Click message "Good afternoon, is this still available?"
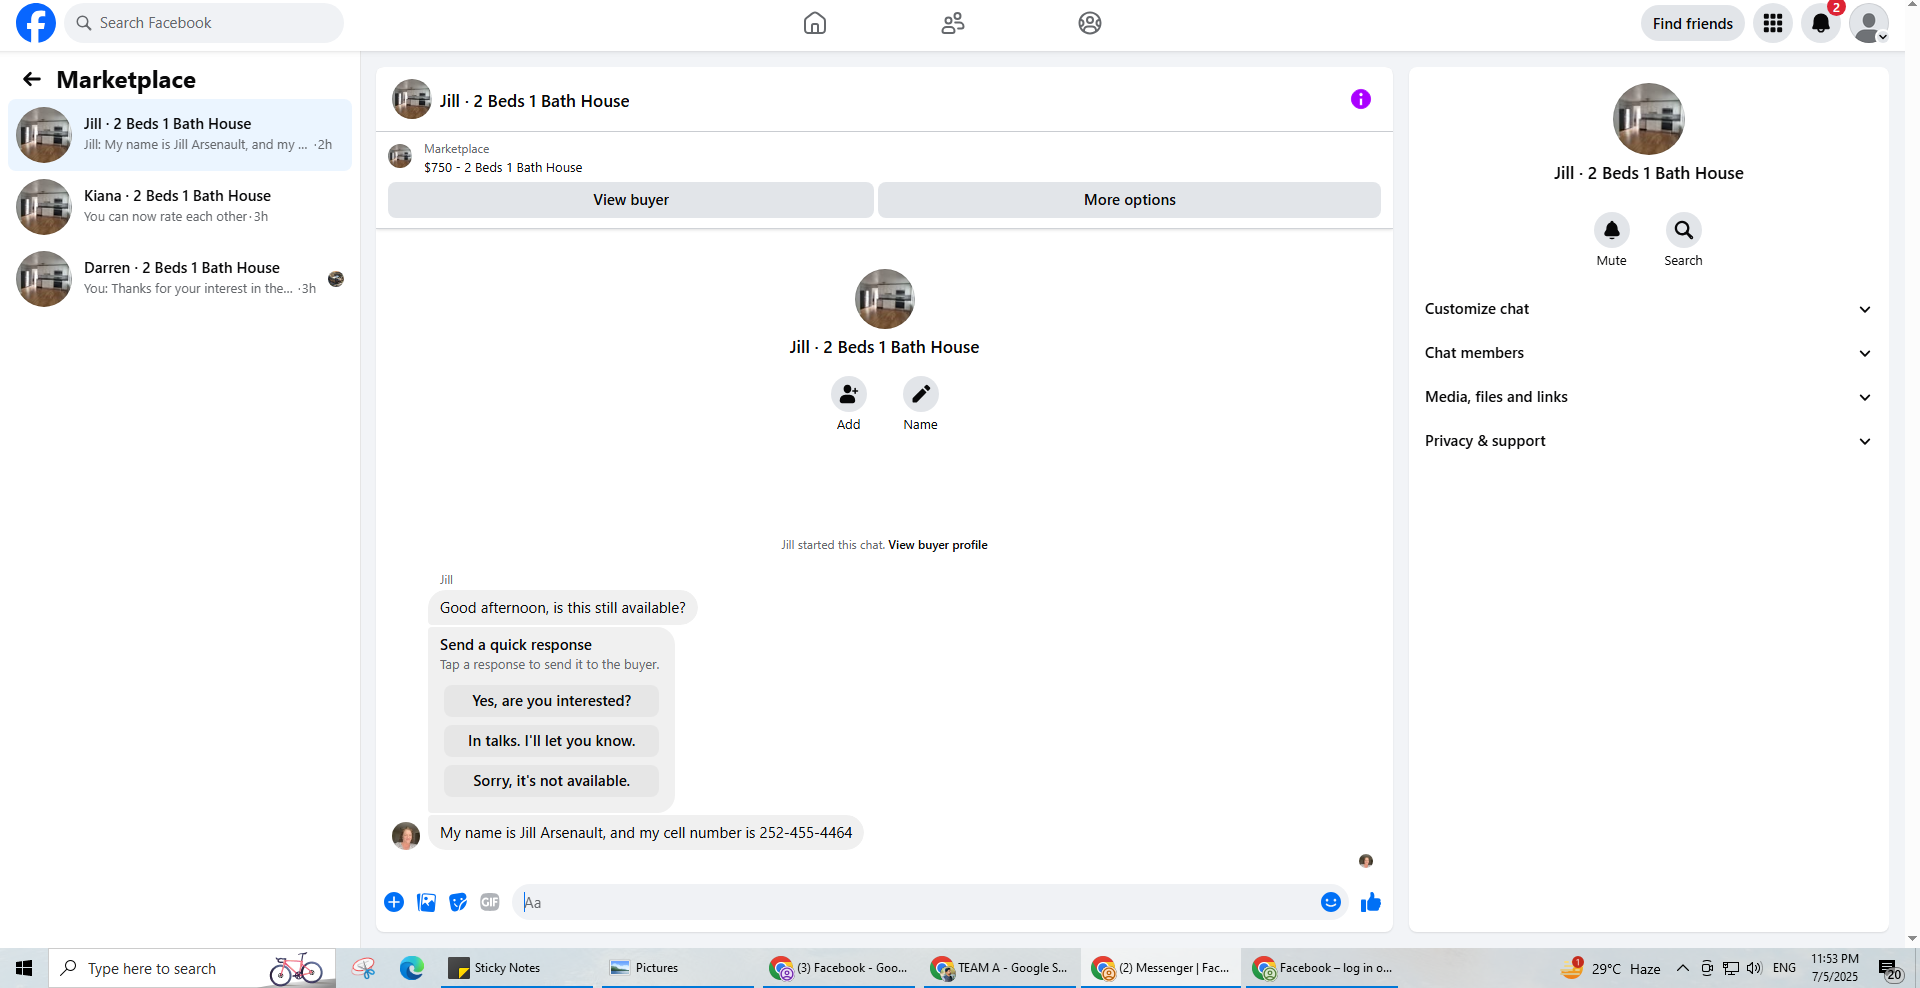1920x988 pixels. click(x=563, y=608)
